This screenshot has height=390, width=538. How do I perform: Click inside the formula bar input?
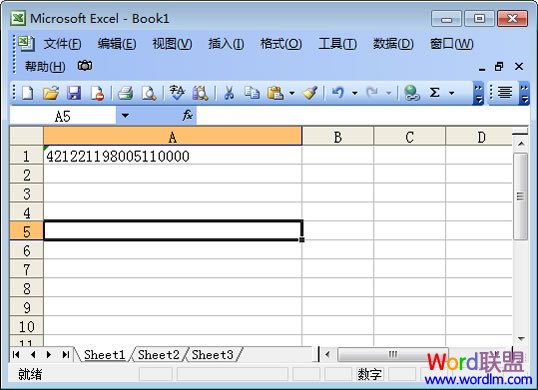(x=362, y=116)
